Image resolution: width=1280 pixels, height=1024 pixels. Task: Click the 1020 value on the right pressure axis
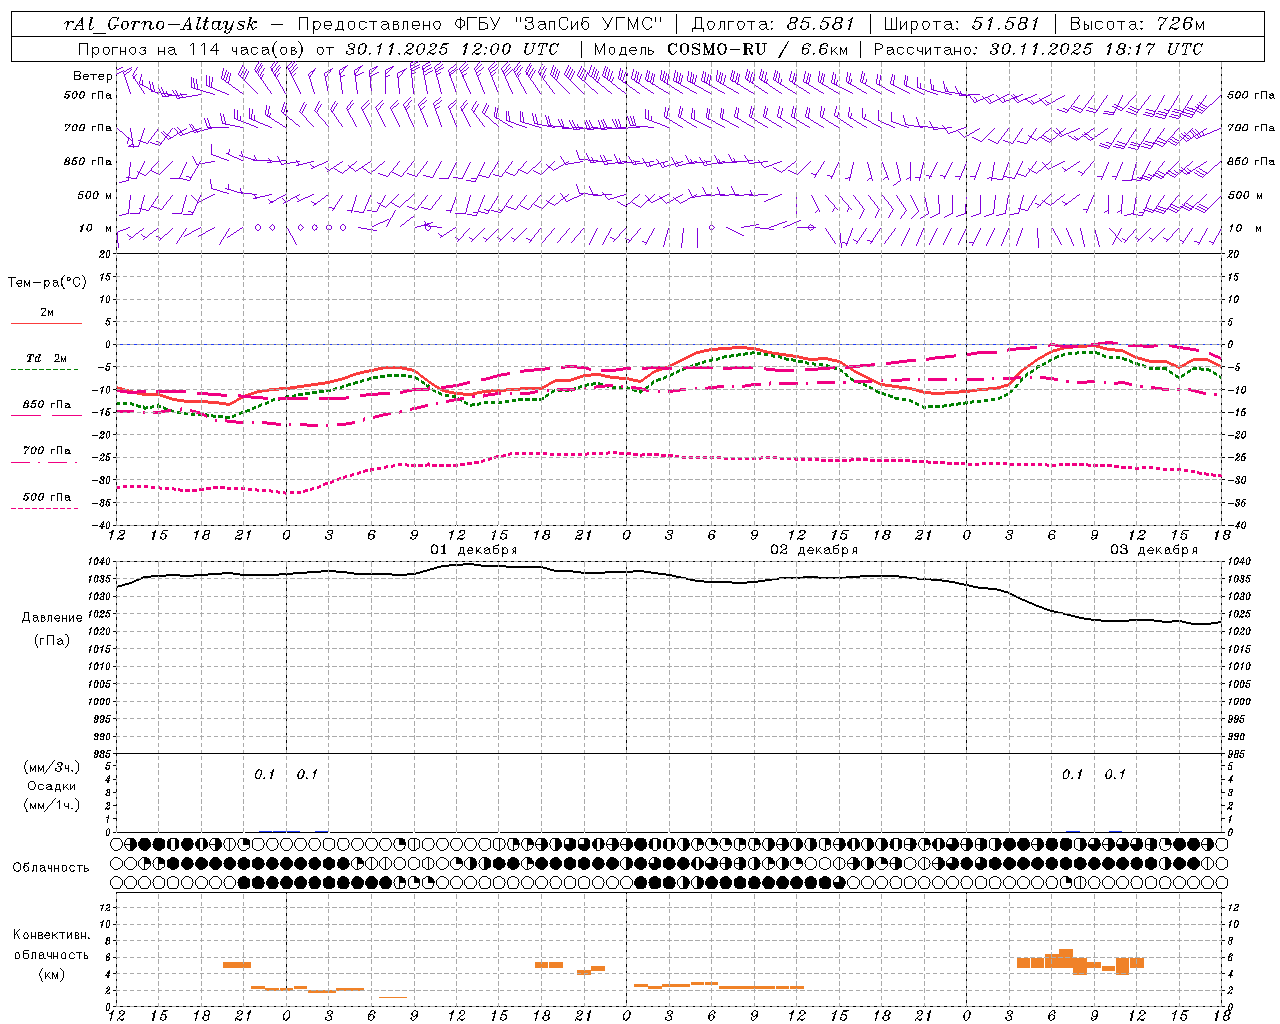1239,632
